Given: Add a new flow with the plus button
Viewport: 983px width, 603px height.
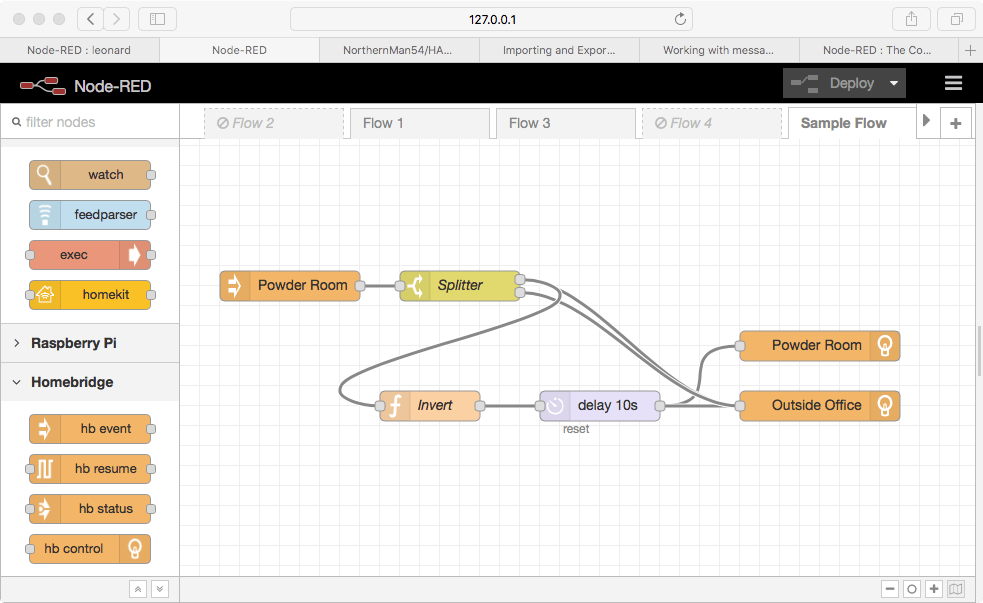Looking at the screenshot, I should 955,122.
